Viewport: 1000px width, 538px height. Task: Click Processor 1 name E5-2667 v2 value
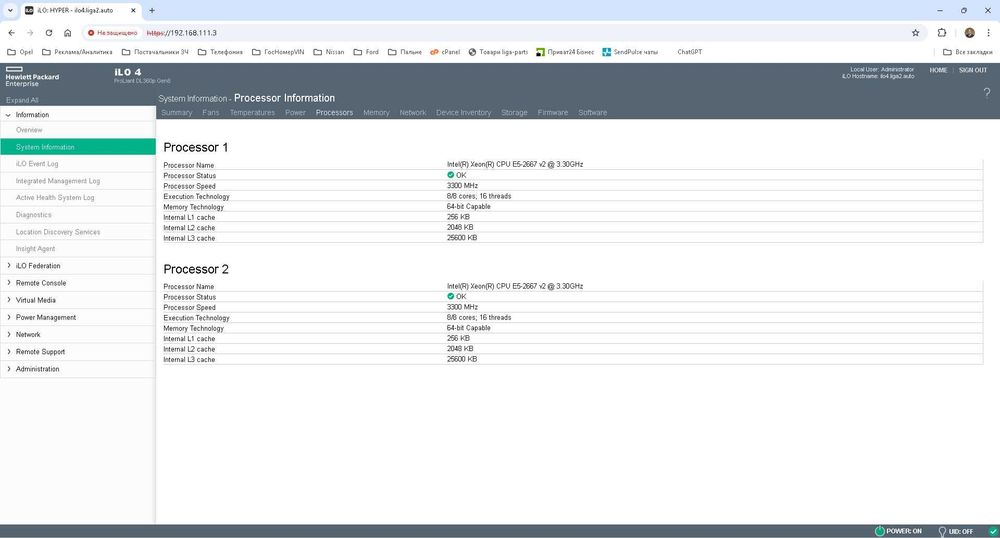pos(515,164)
